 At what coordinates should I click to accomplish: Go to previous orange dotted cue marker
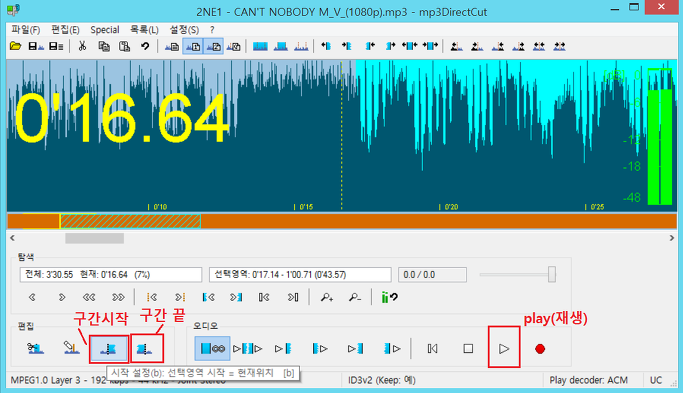(152, 297)
